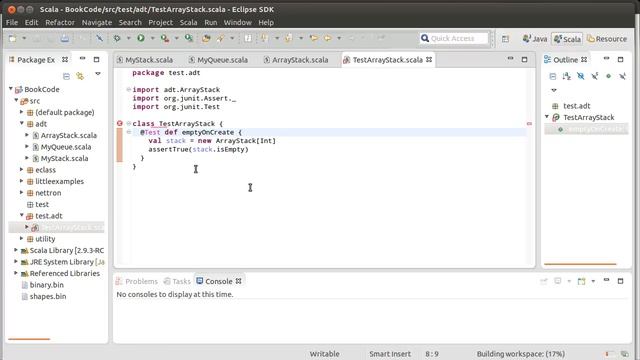Open the Package Explorer view menu triangle
This screenshot has height=360, width=640.
98,74
